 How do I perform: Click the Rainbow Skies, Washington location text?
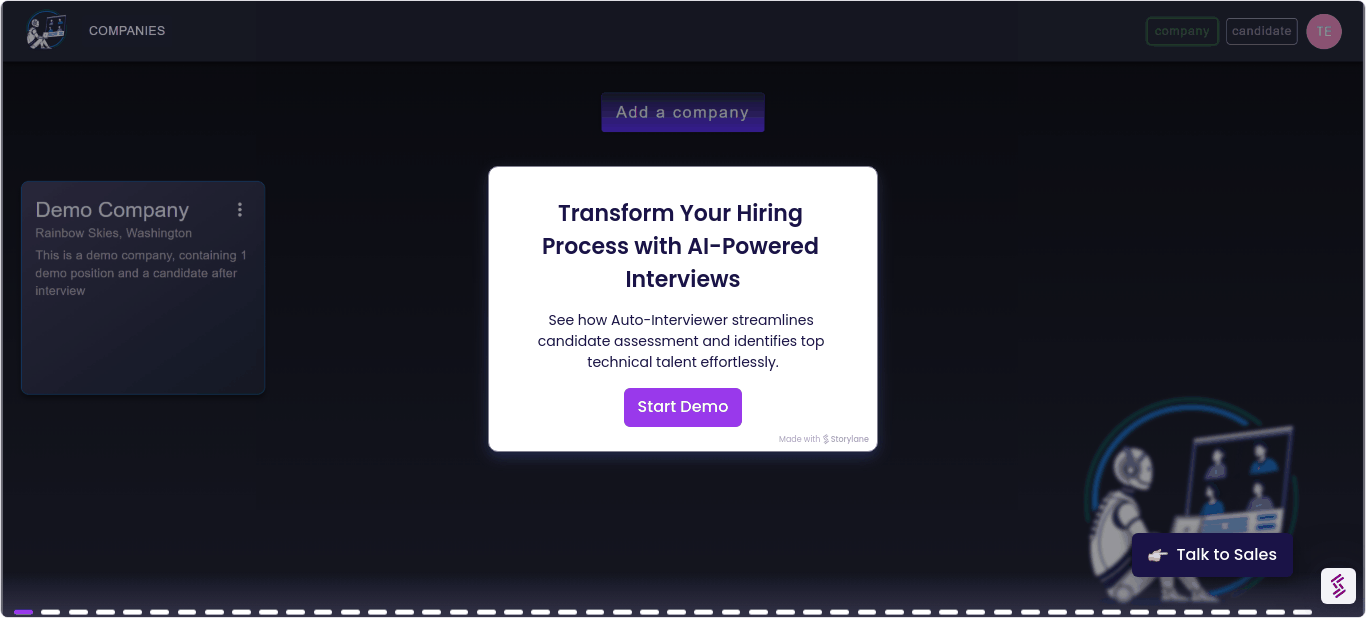click(x=113, y=233)
